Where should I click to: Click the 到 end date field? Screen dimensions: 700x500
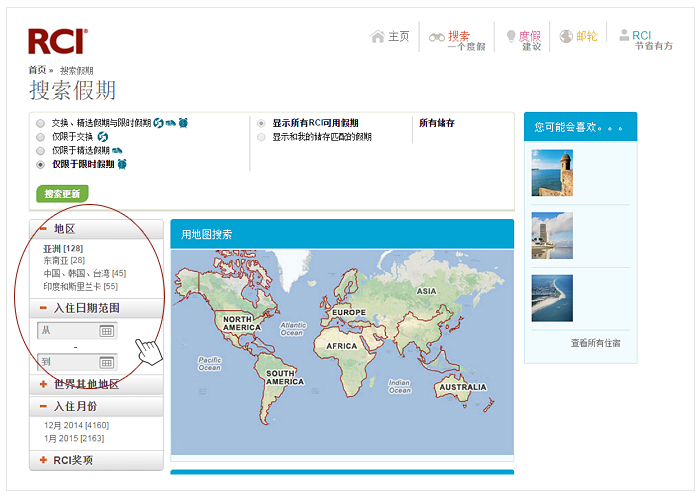pos(77,362)
